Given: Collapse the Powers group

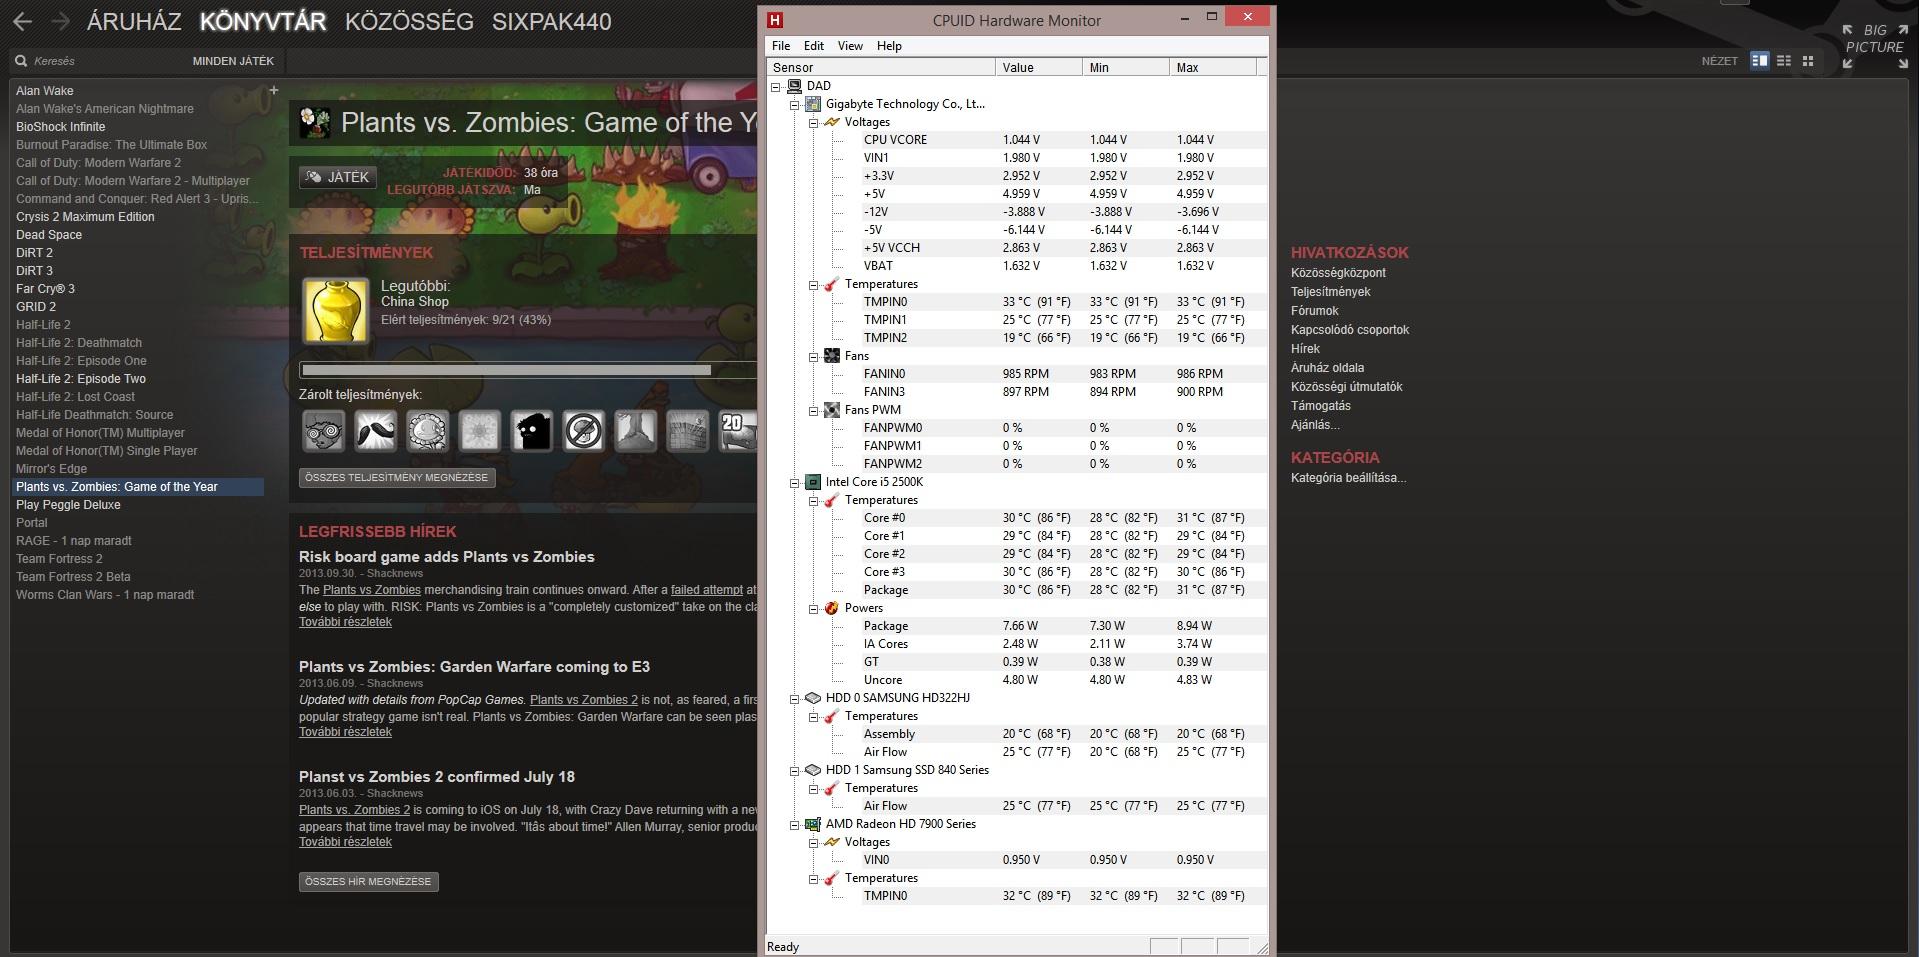Looking at the screenshot, I should coord(814,608).
